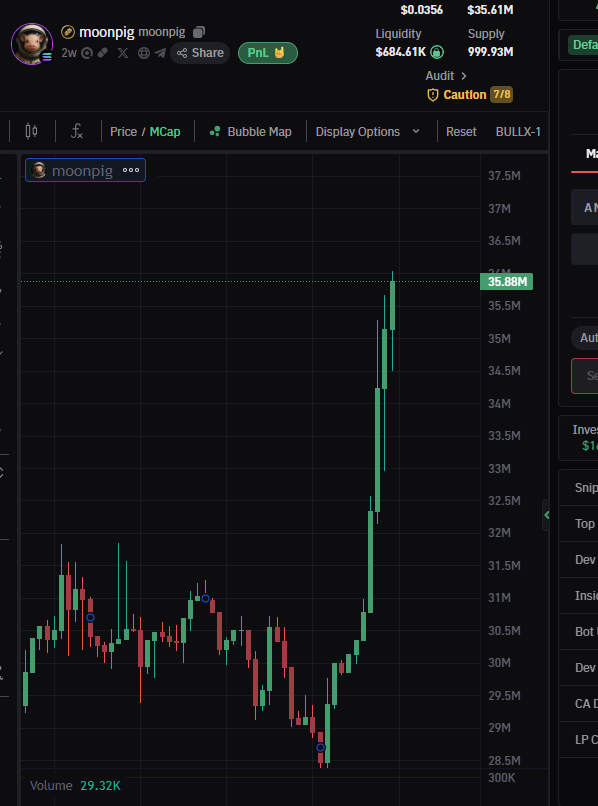Select the BULLX-1 layout
Viewport: 598px width, 806px height.
point(518,132)
